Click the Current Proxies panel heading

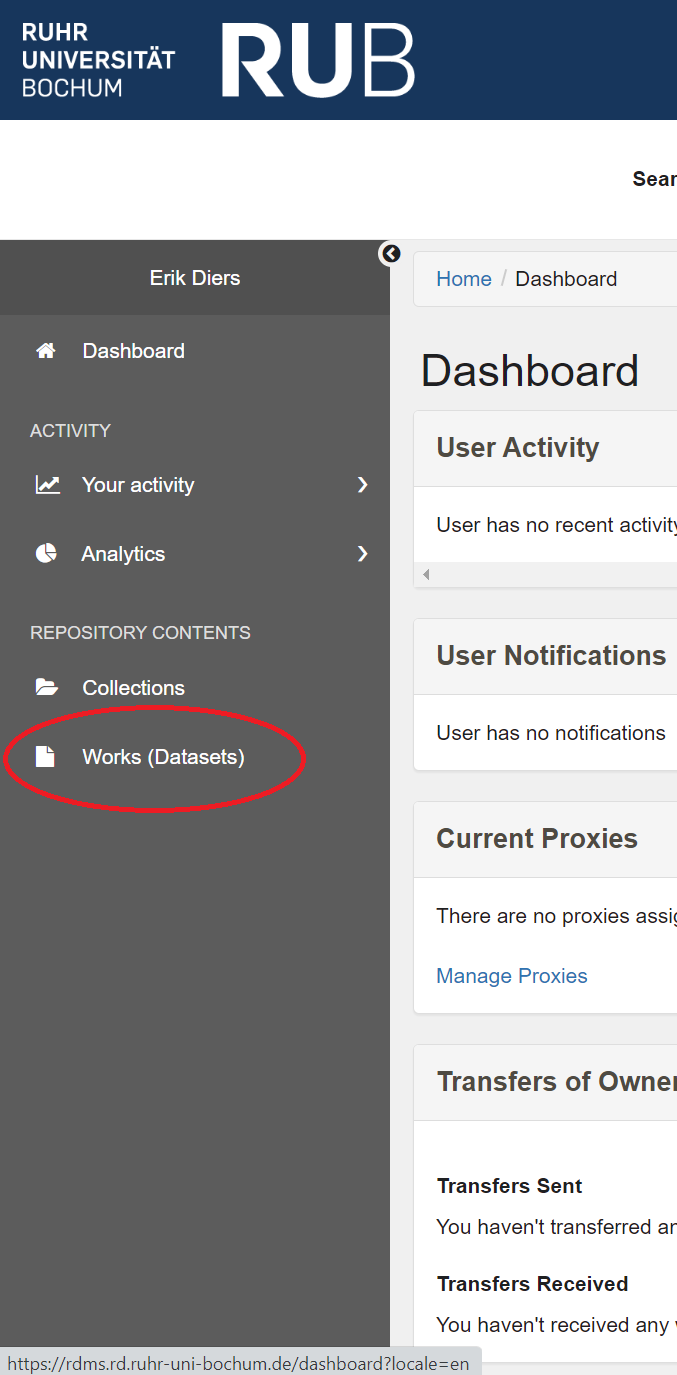[537, 839]
